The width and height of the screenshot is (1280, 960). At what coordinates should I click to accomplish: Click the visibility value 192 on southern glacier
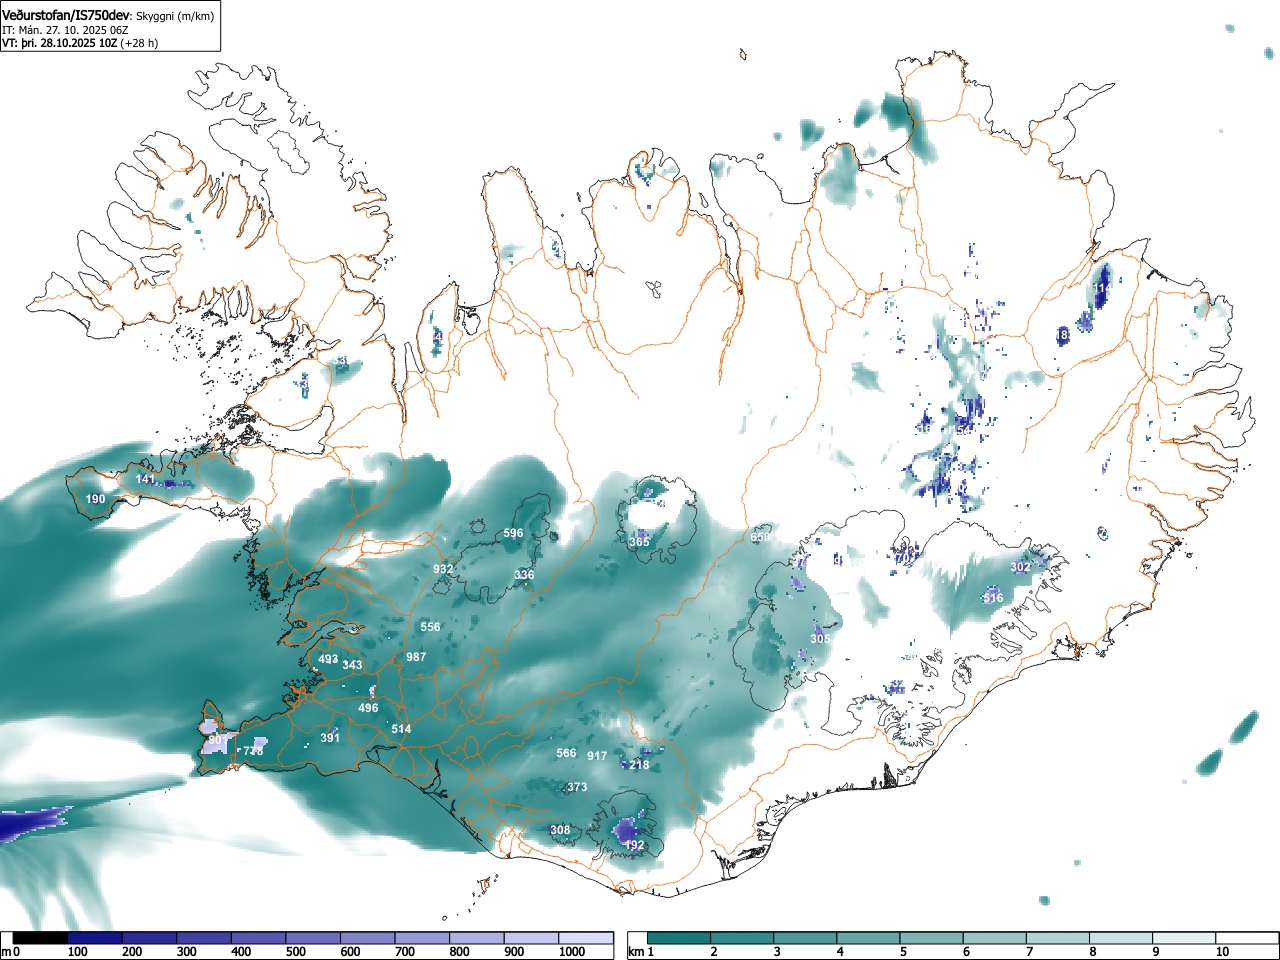click(634, 845)
